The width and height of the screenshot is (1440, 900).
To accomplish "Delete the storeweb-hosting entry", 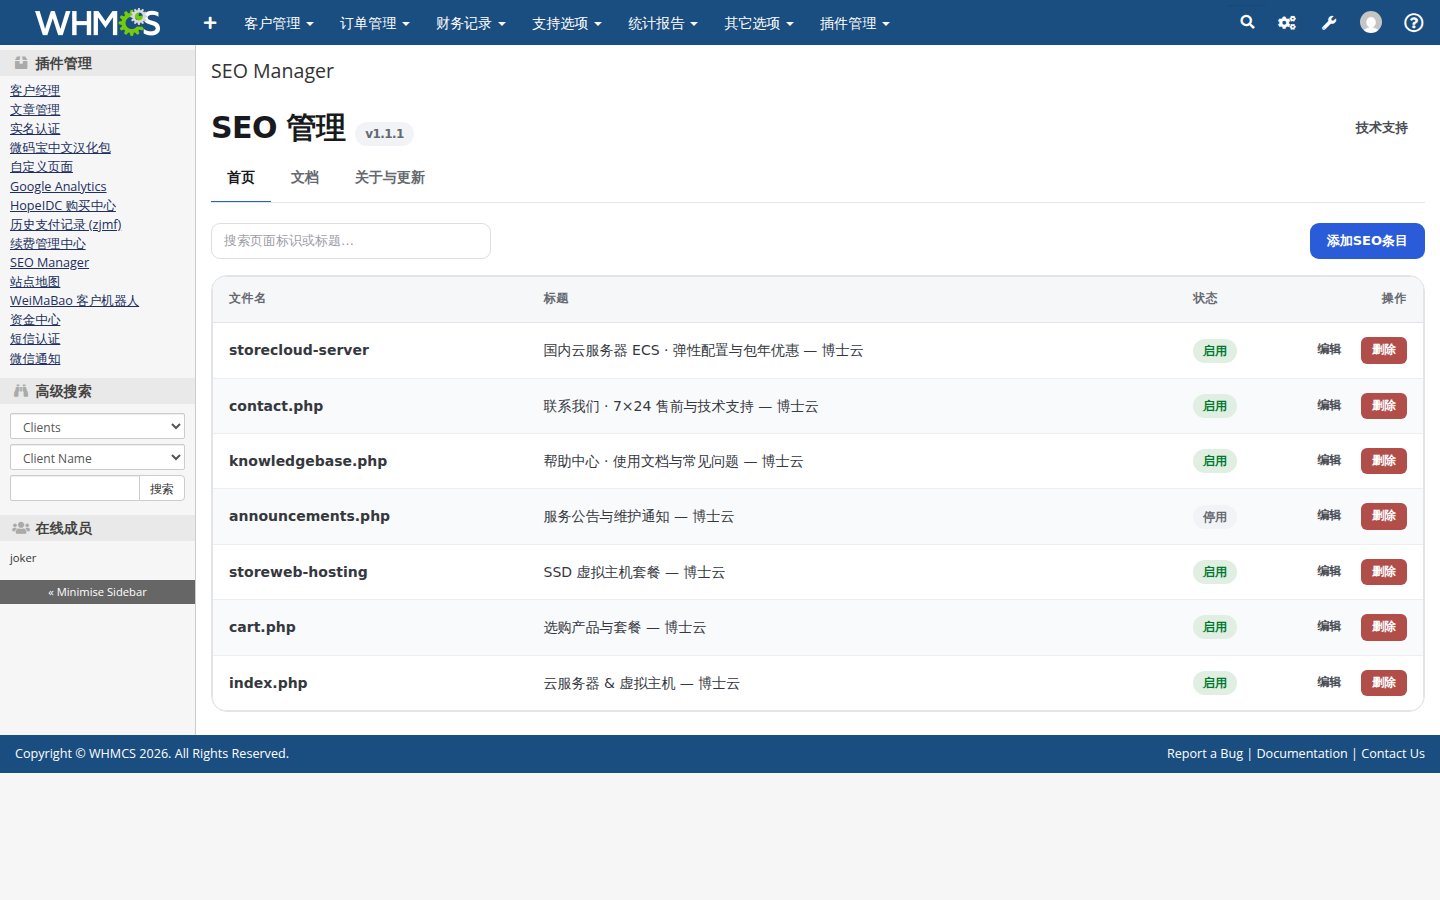I will pyautogui.click(x=1384, y=572).
